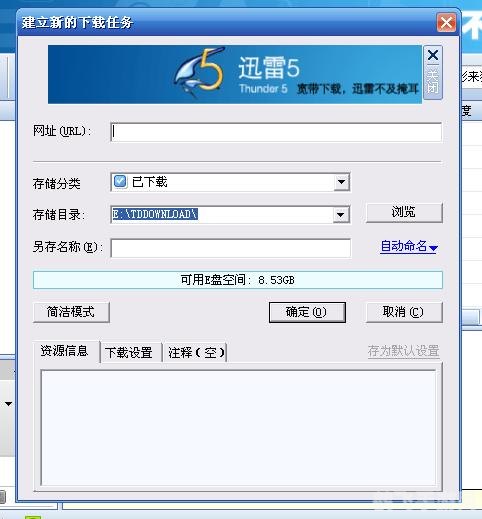Switch to 简洁模式 simple mode
The image size is (482, 519).
(x=71, y=312)
